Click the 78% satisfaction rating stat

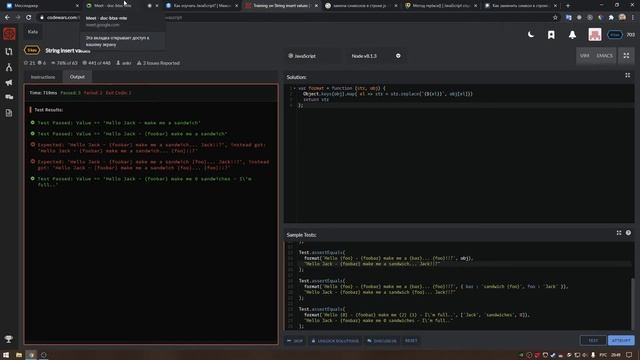(64, 63)
